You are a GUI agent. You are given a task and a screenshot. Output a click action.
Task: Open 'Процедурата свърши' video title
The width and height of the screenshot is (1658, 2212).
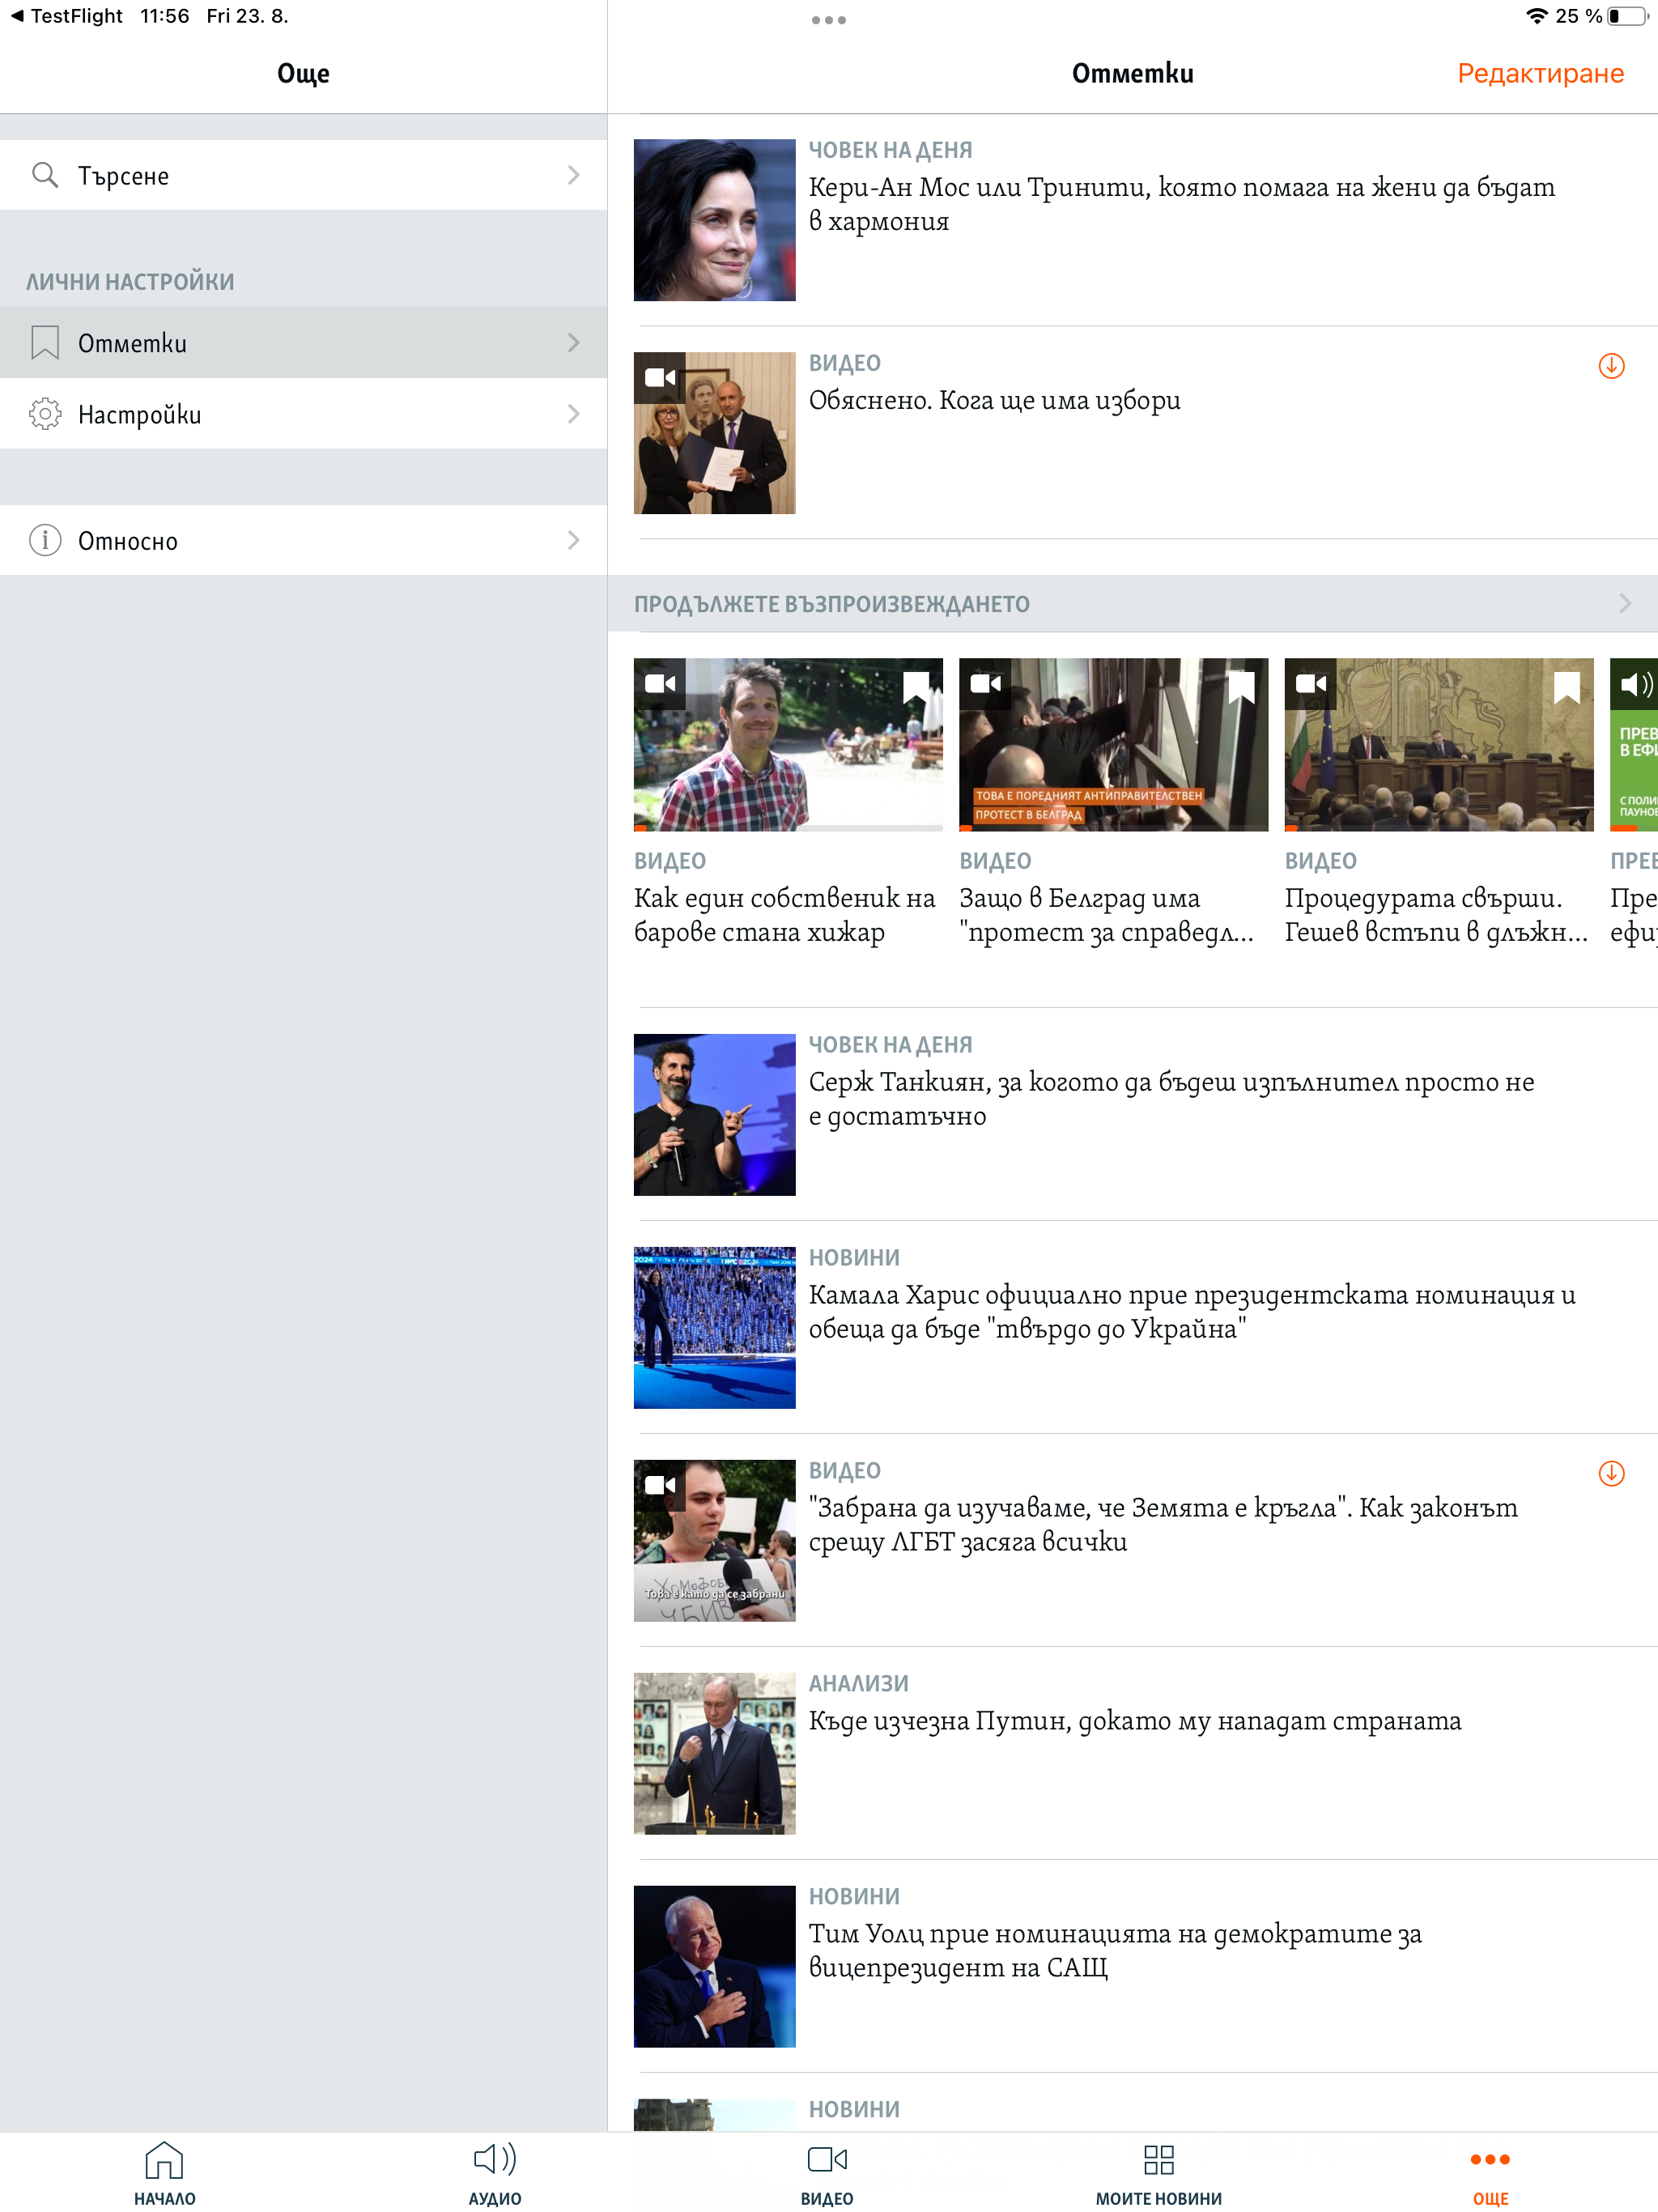click(x=1437, y=915)
